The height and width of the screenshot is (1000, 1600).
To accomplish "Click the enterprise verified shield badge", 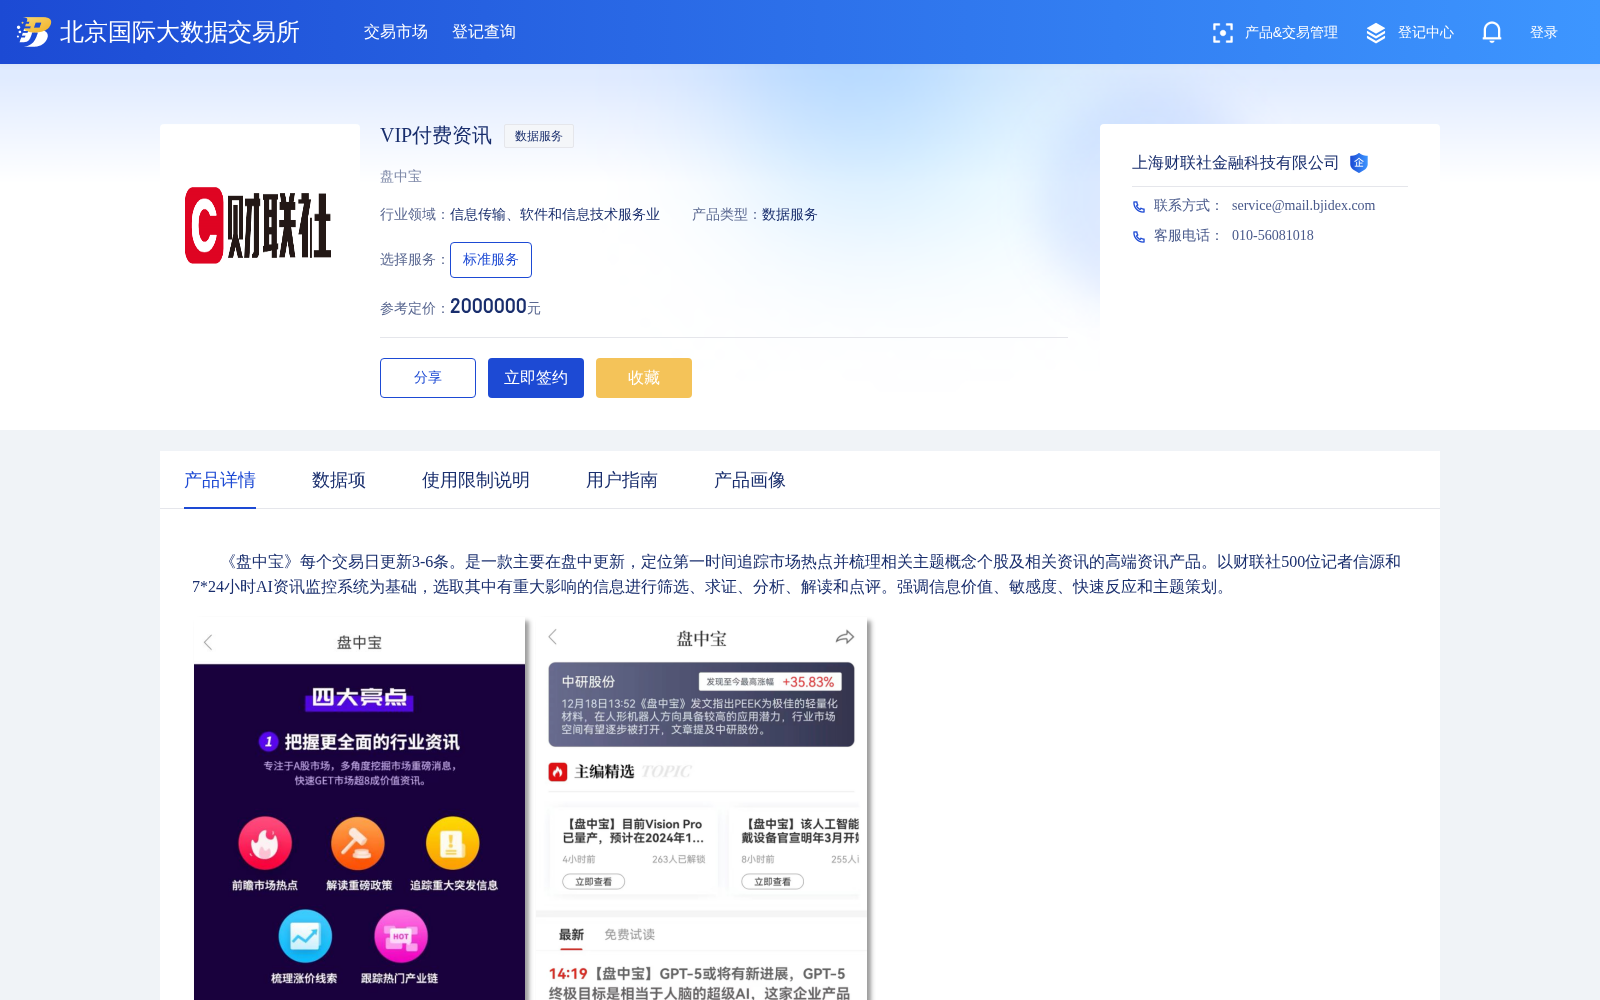I will (x=1359, y=163).
